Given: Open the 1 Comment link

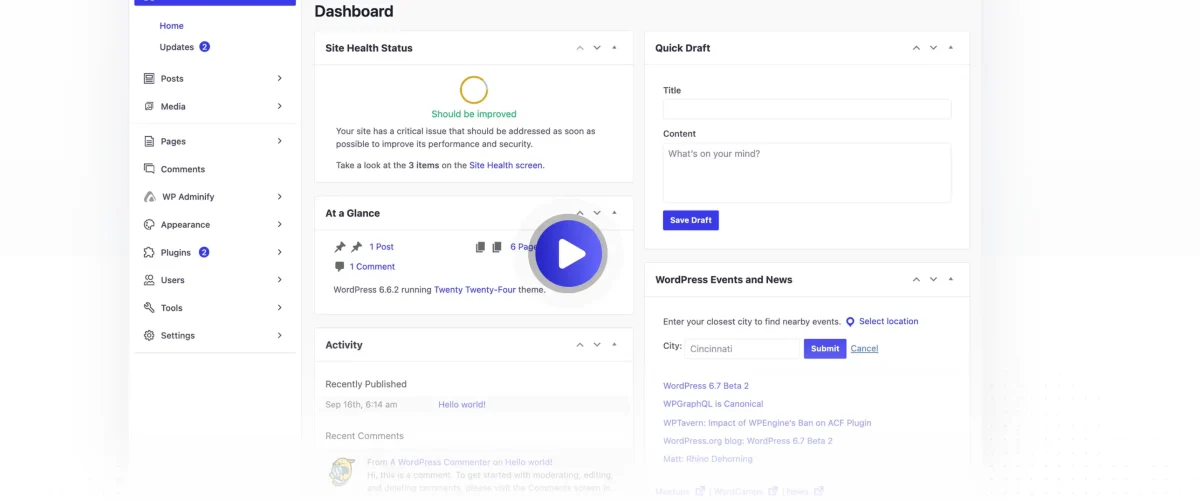Looking at the screenshot, I should pos(372,267).
